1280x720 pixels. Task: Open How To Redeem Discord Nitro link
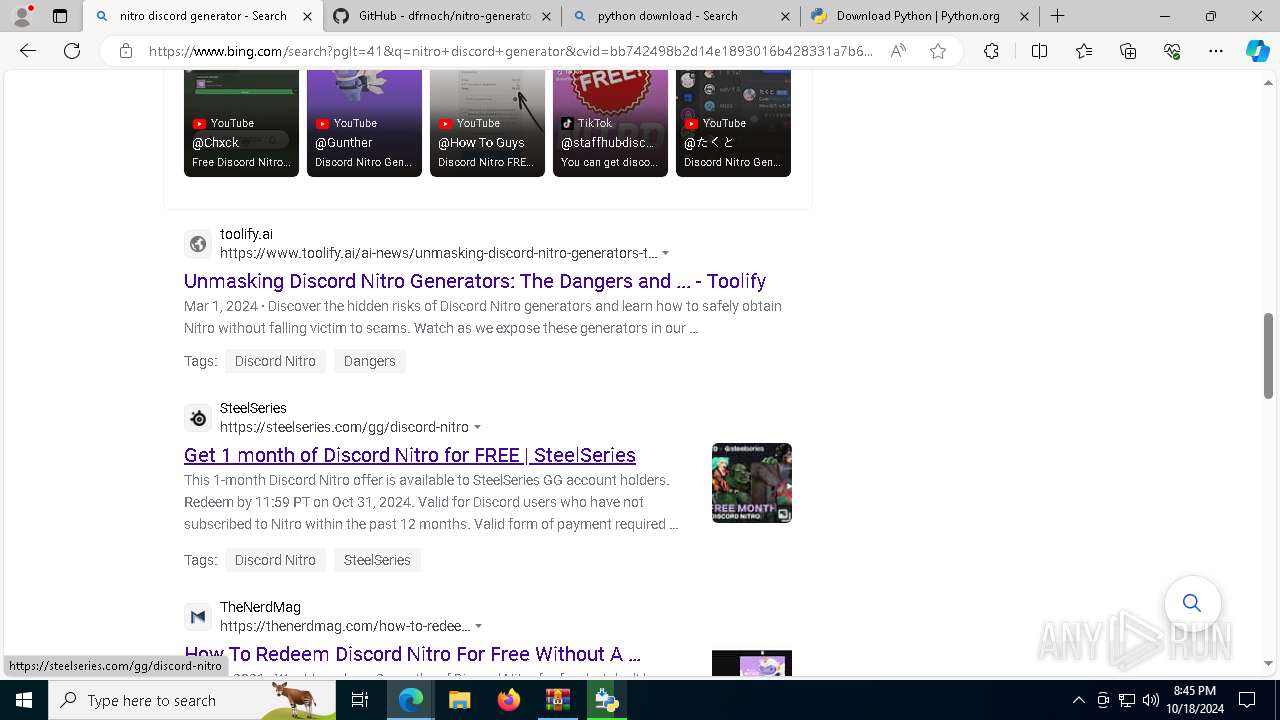click(x=412, y=654)
